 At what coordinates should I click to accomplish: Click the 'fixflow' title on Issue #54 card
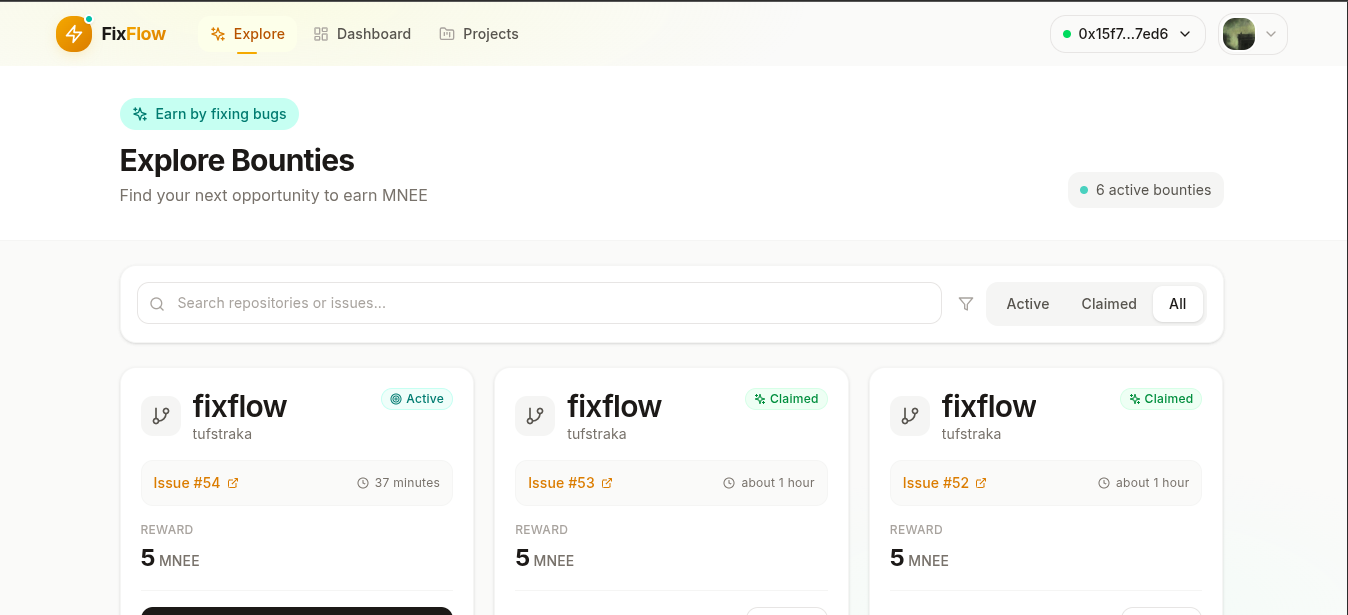tap(240, 406)
